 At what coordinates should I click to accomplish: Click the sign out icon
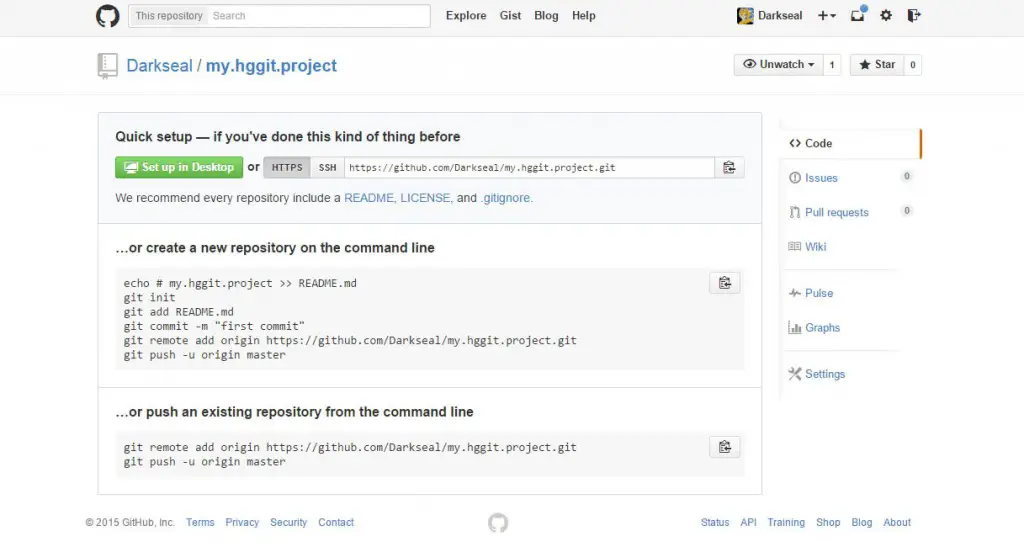pos(914,16)
